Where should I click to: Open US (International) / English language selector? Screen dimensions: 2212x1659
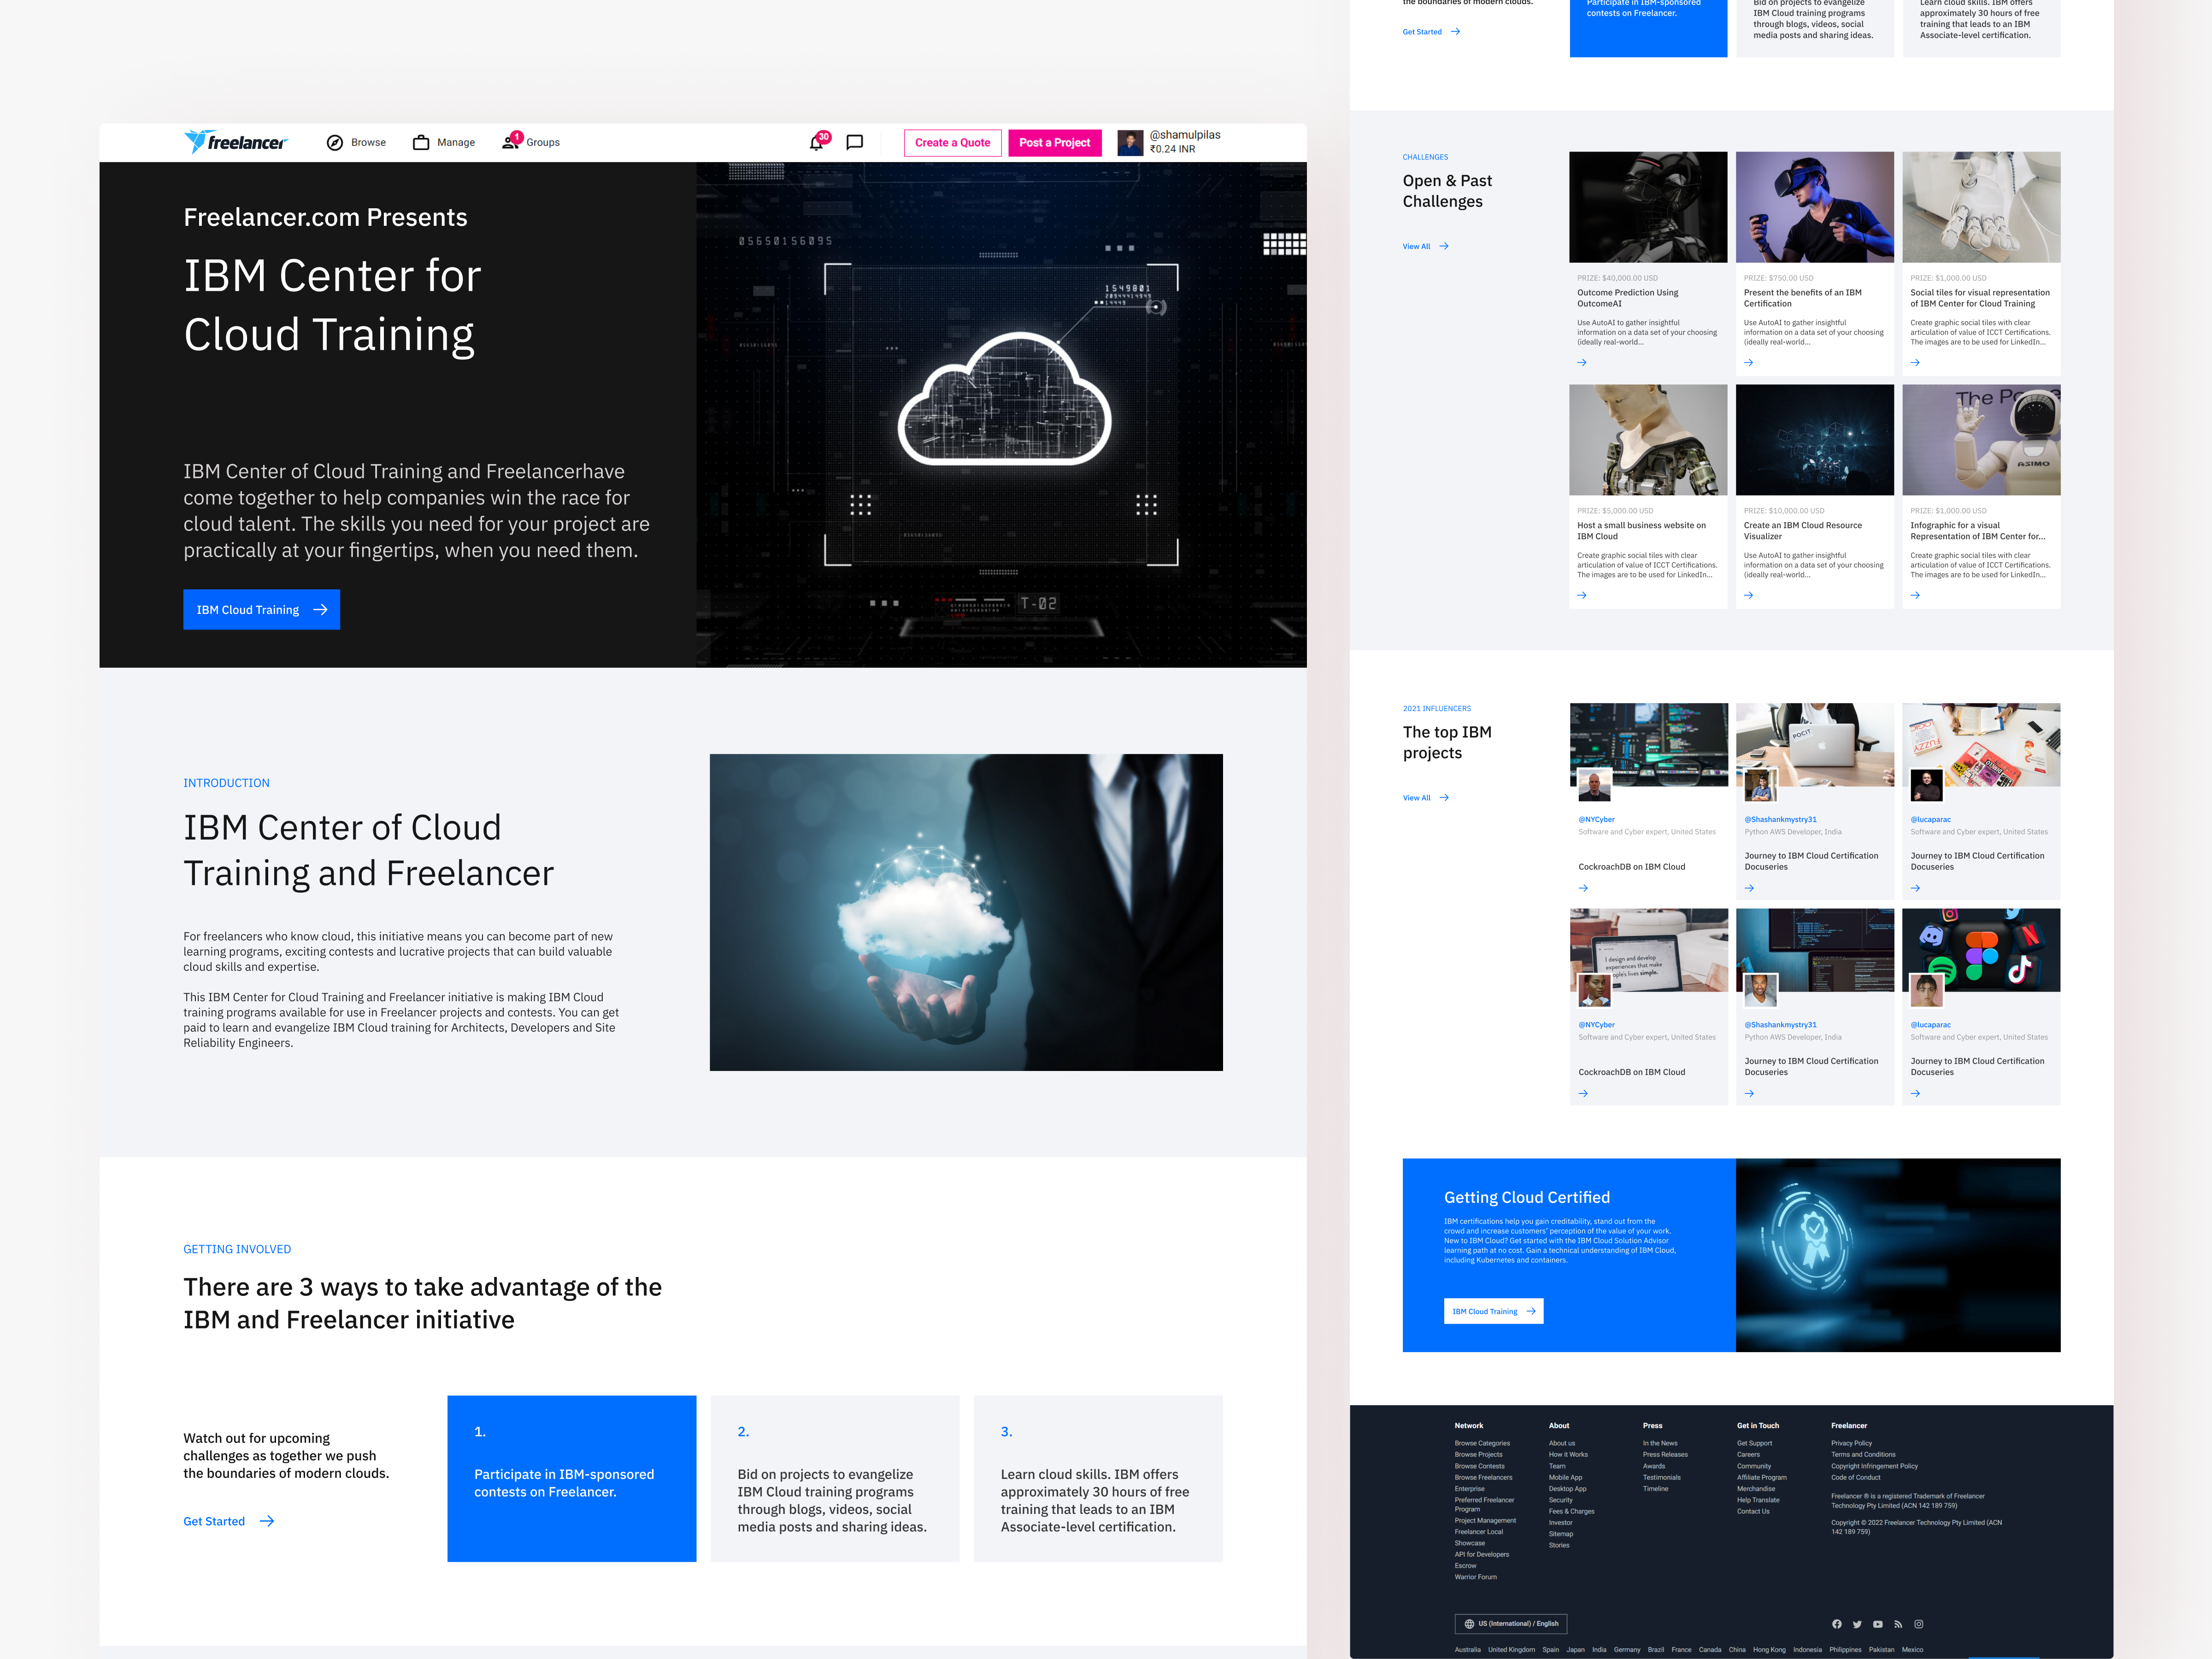[x=1511, y=1624]
